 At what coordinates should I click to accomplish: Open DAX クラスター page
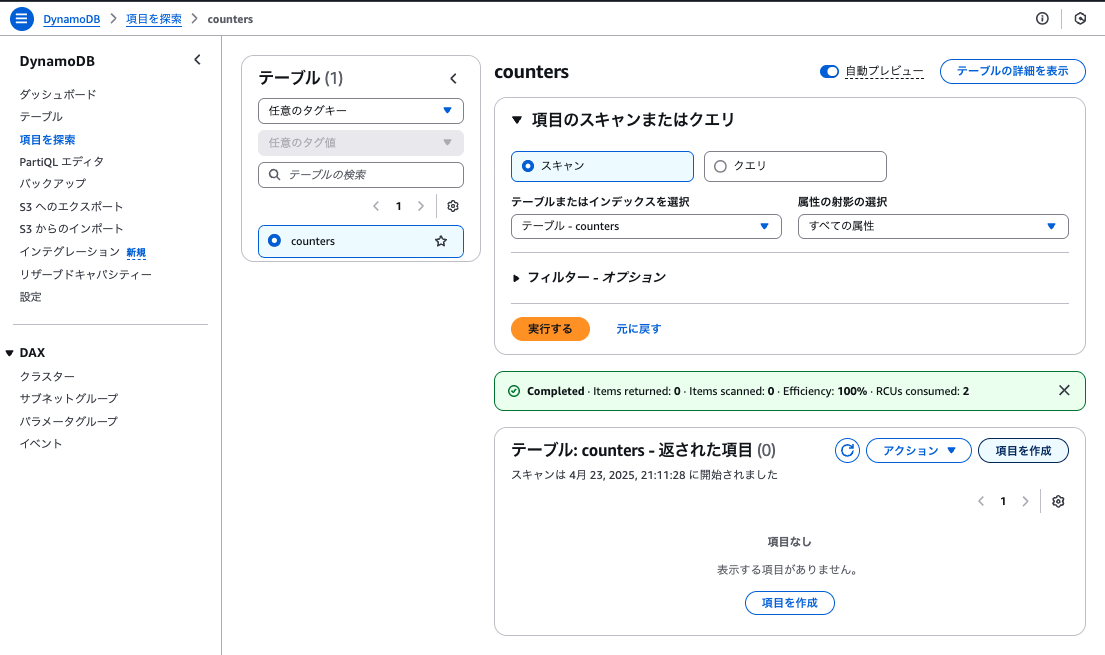coord(47,377)
